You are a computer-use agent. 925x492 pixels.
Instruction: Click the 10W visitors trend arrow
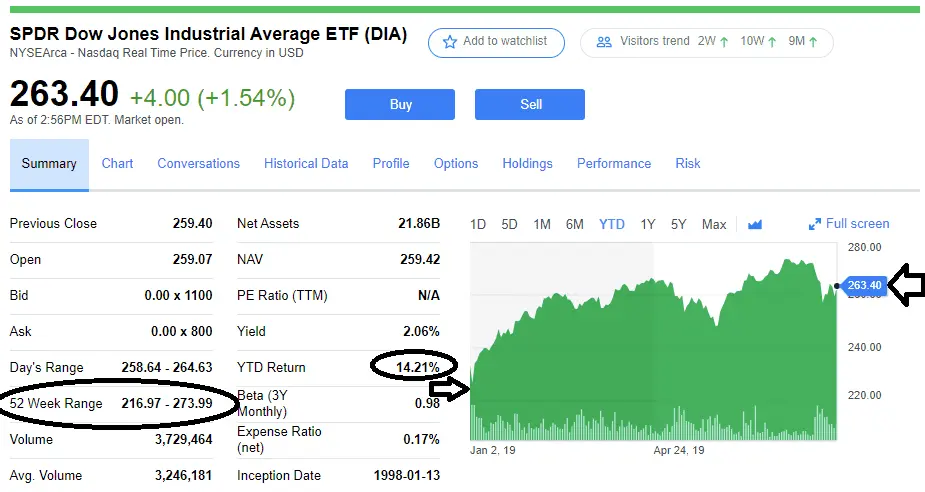pyautogui.click(x=773, y=42)
